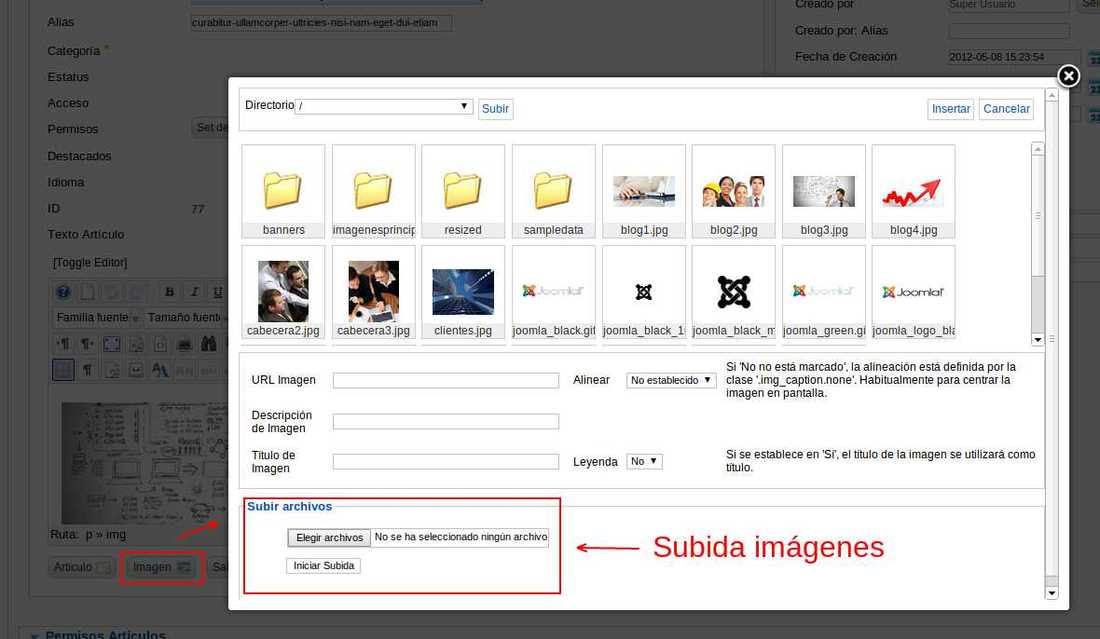Open the resized folder
The height and width of the screenshot is (639, 1100).
point(463,191)
